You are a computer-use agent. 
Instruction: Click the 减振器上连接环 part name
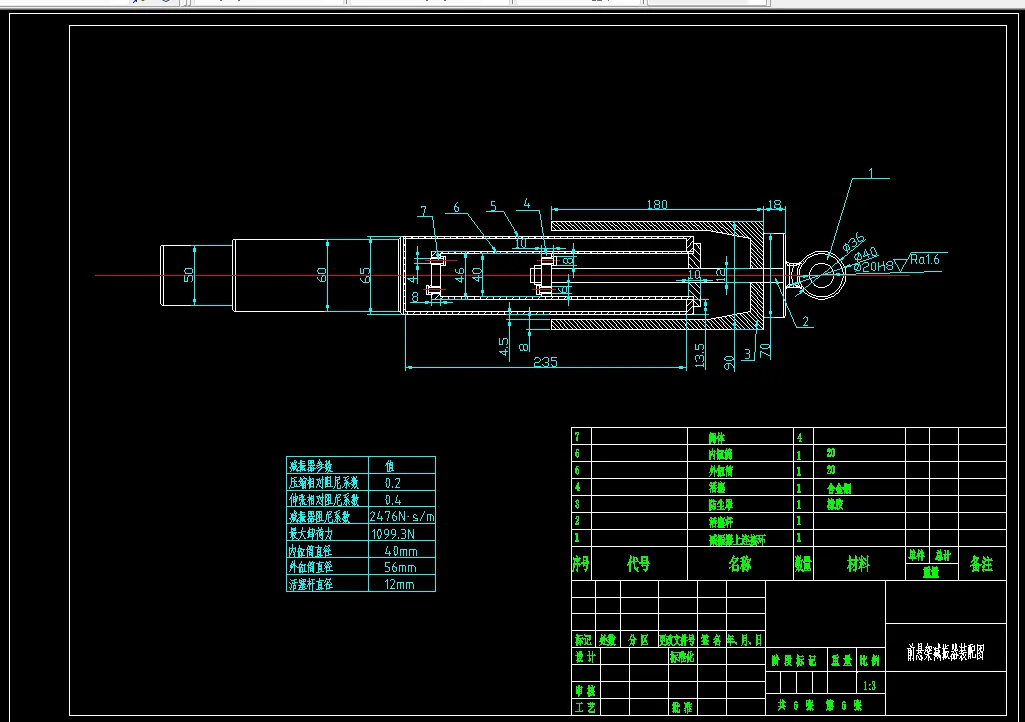click(x=737, y=540)
